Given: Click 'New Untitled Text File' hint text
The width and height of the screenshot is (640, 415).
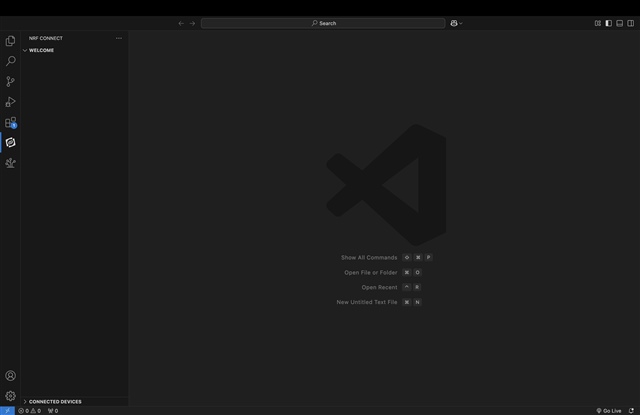Looking at the screenshot, I should (x=367, y=302).
